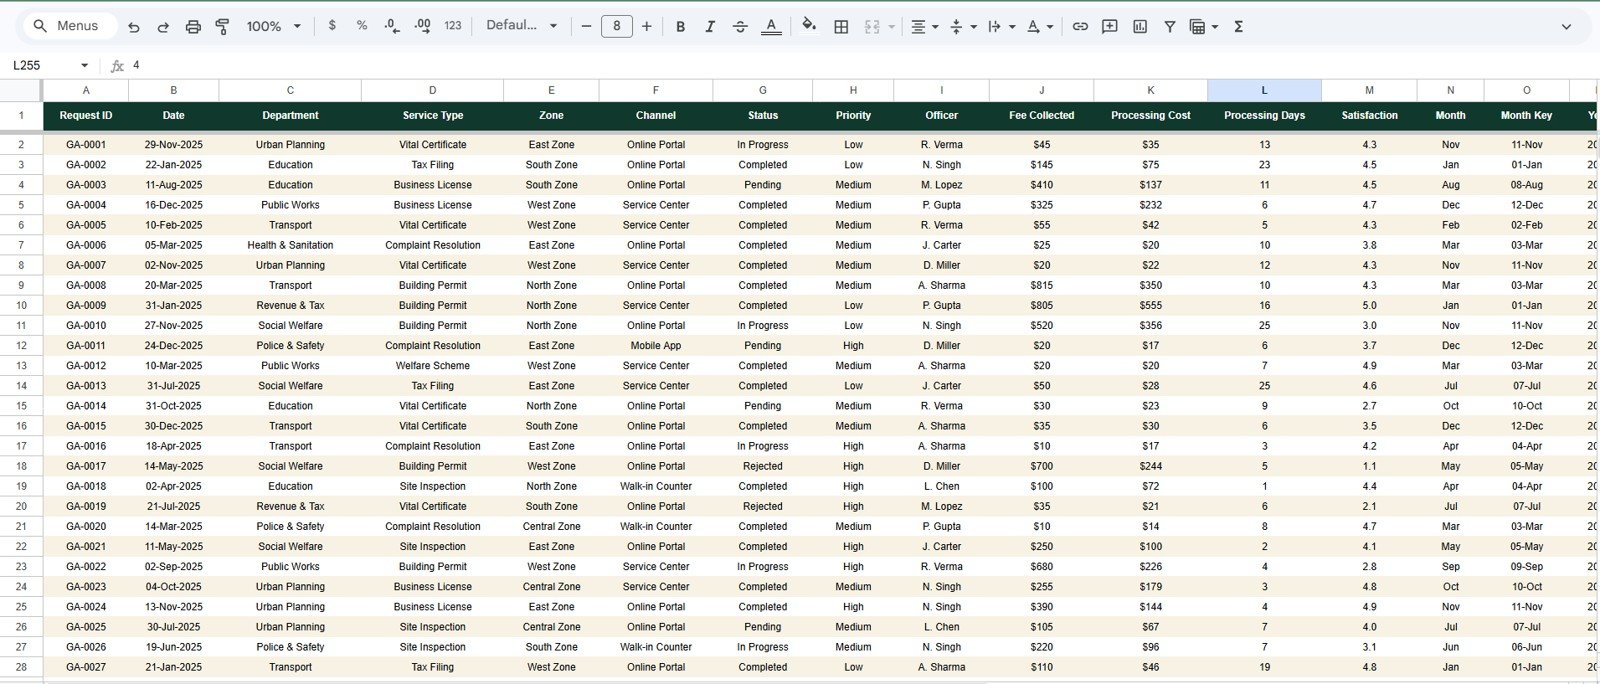Undo the last action
The width and height of the screenshot is (1600, 684).
pos(134,27)
